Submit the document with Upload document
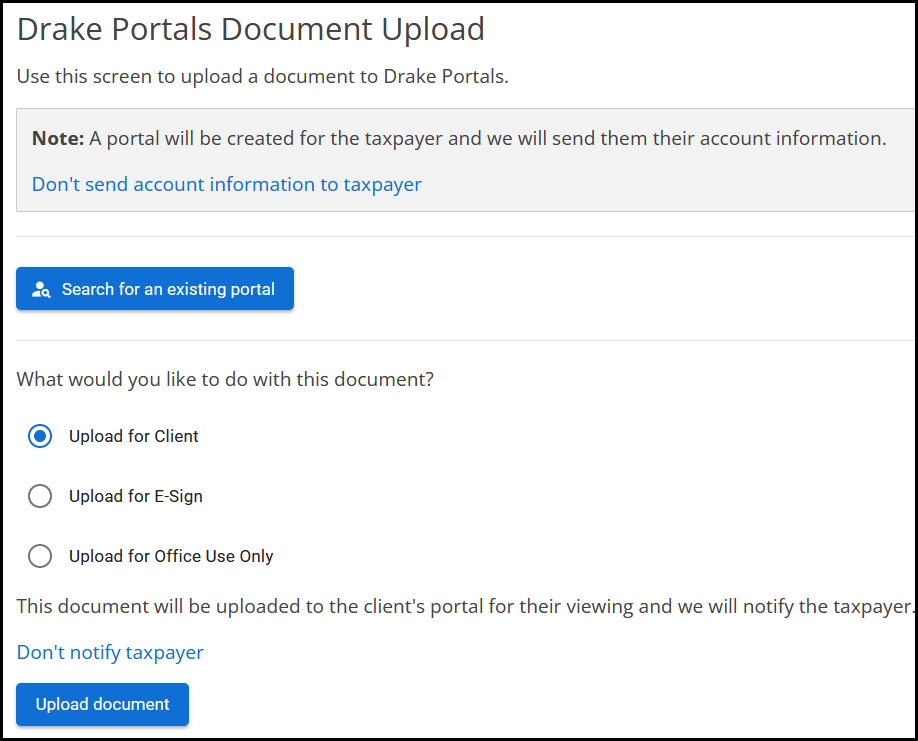The image size is (918, 741). tap(102, 704)
